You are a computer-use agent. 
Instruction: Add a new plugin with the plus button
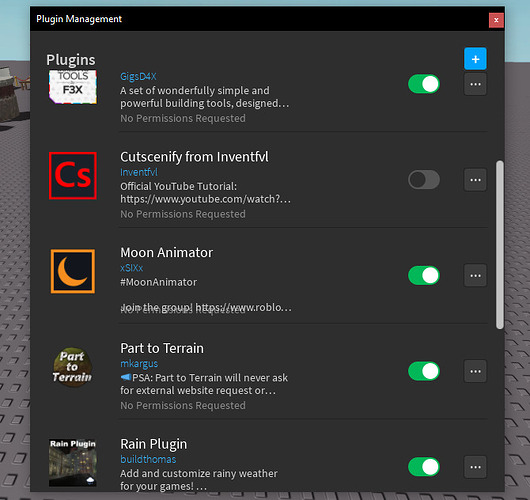click(475, 59)
